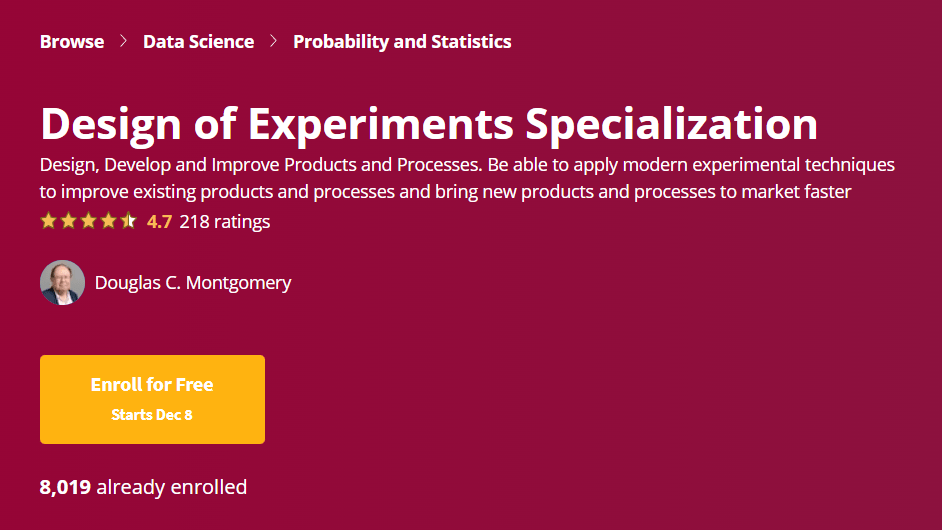The image size is (942, 530).
Task: Click the 4.7 rating score
Action: 159,222
